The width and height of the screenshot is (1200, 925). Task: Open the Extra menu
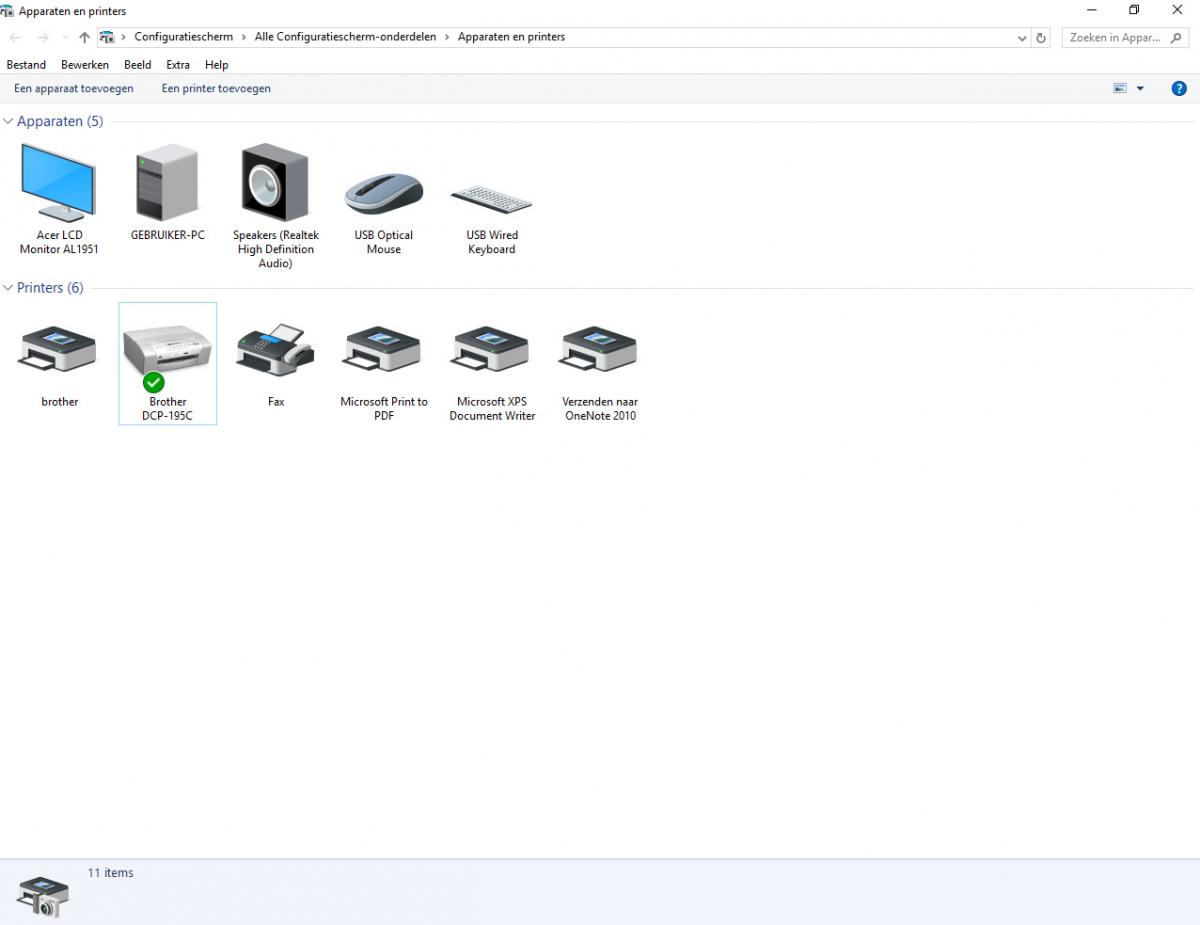point(178,64)
